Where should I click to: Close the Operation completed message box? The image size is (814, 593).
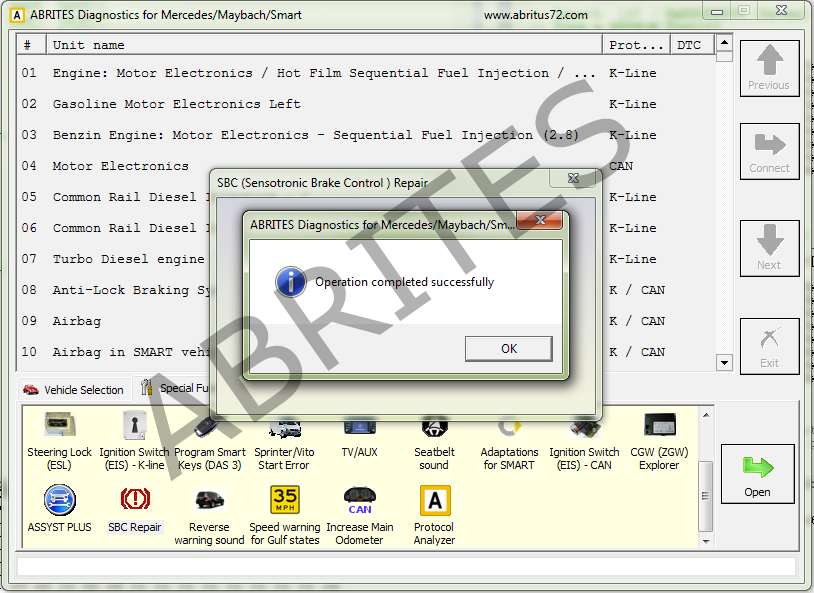click(540, 220)
